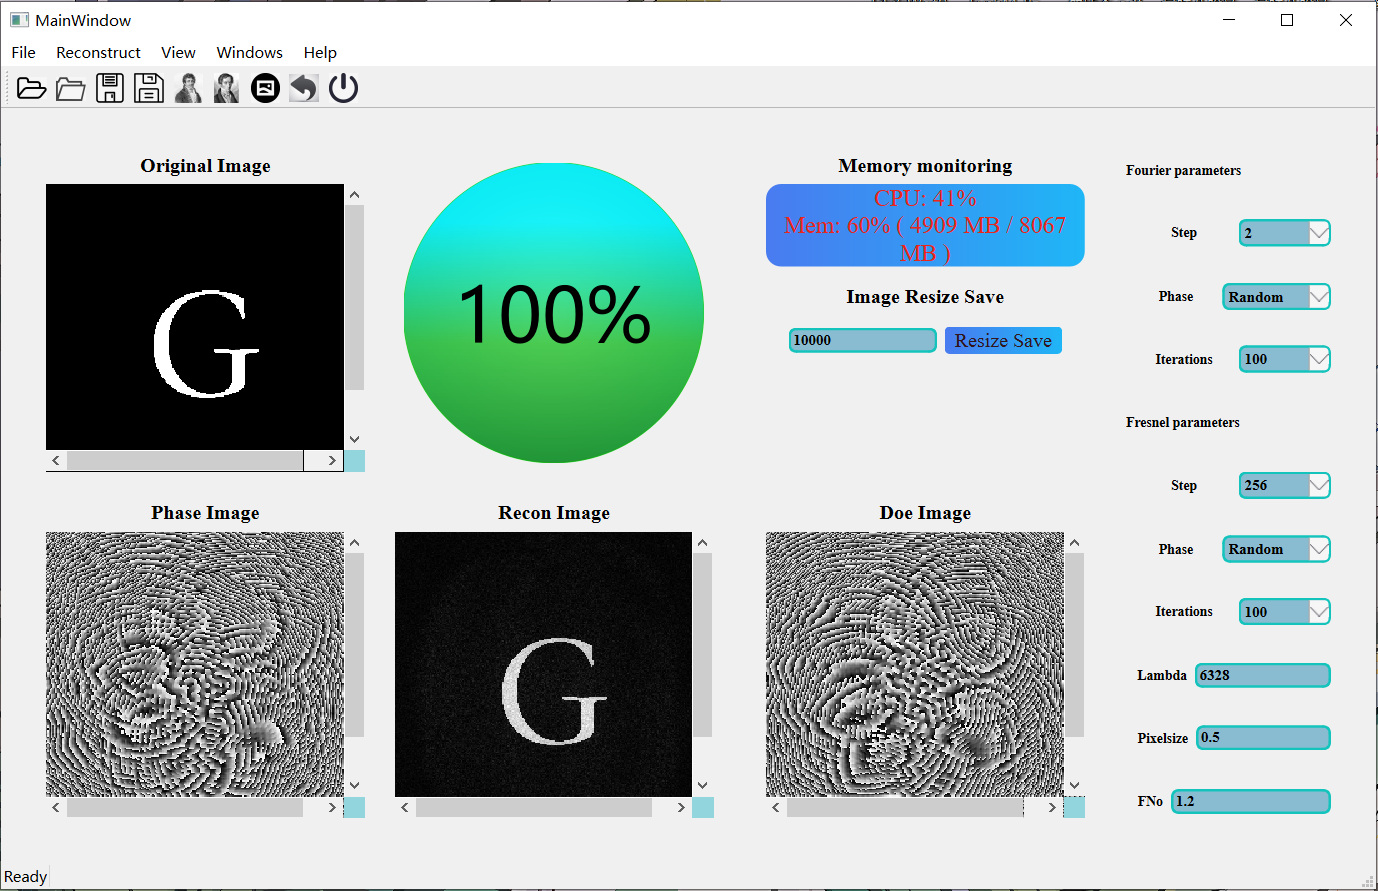1378x891 pixels.
Task: Click the Pixelsize input field showing 0.5
Action: click(x=1264, y=738)
